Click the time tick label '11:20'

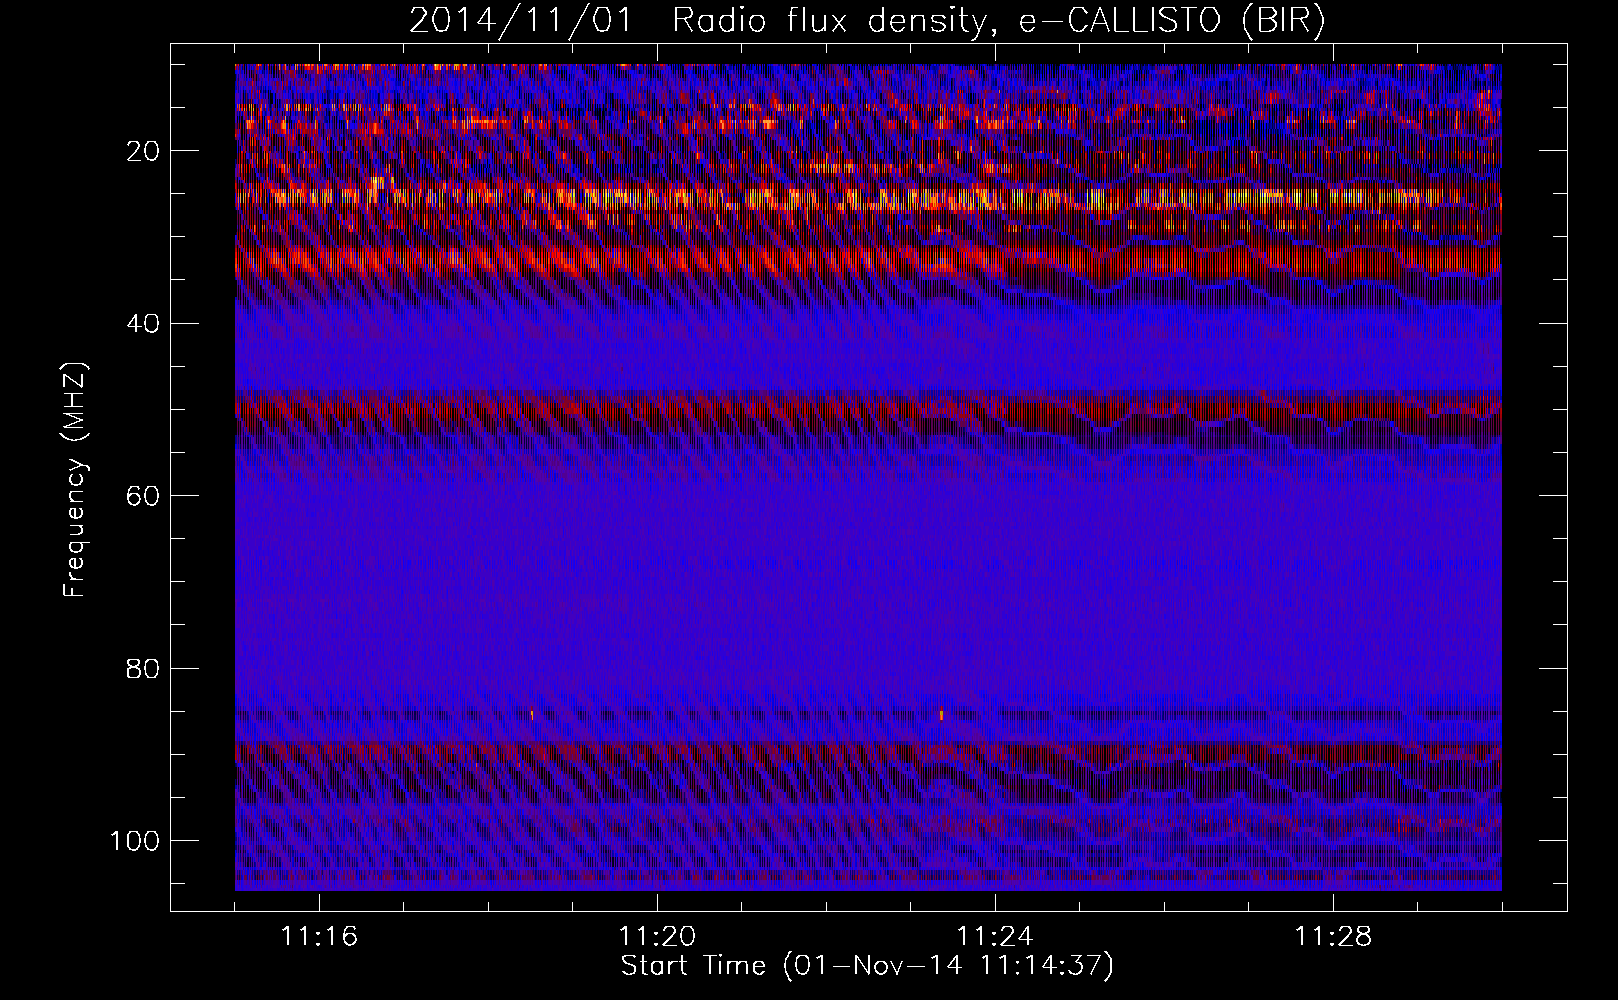pyautogui.click(x=657, y=937)
